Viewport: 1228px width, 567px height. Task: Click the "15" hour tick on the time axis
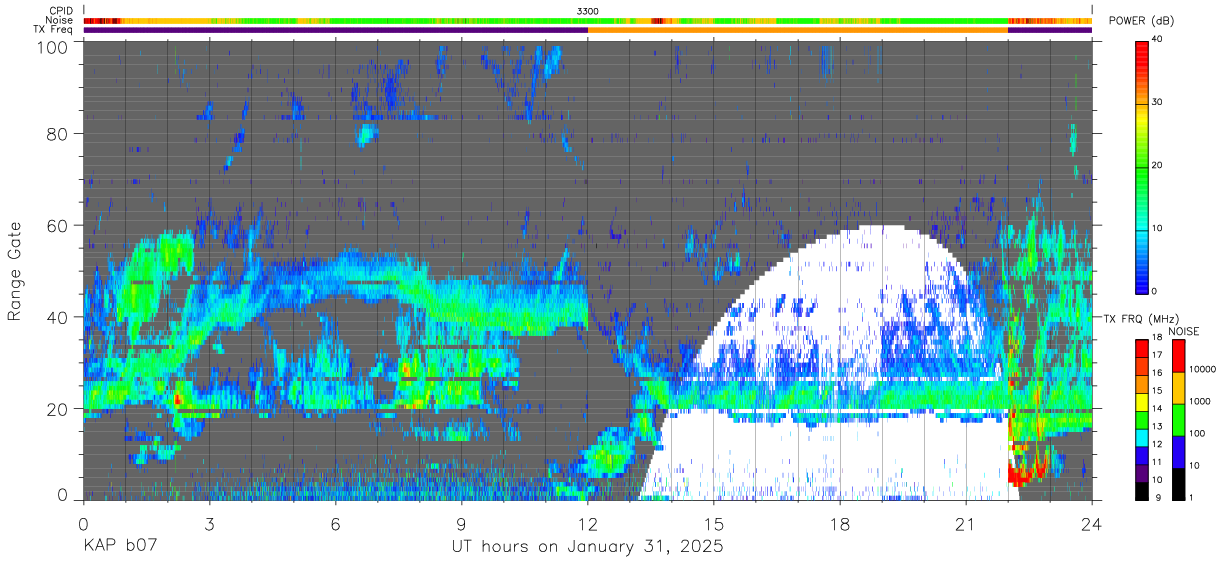pos(714,523)
